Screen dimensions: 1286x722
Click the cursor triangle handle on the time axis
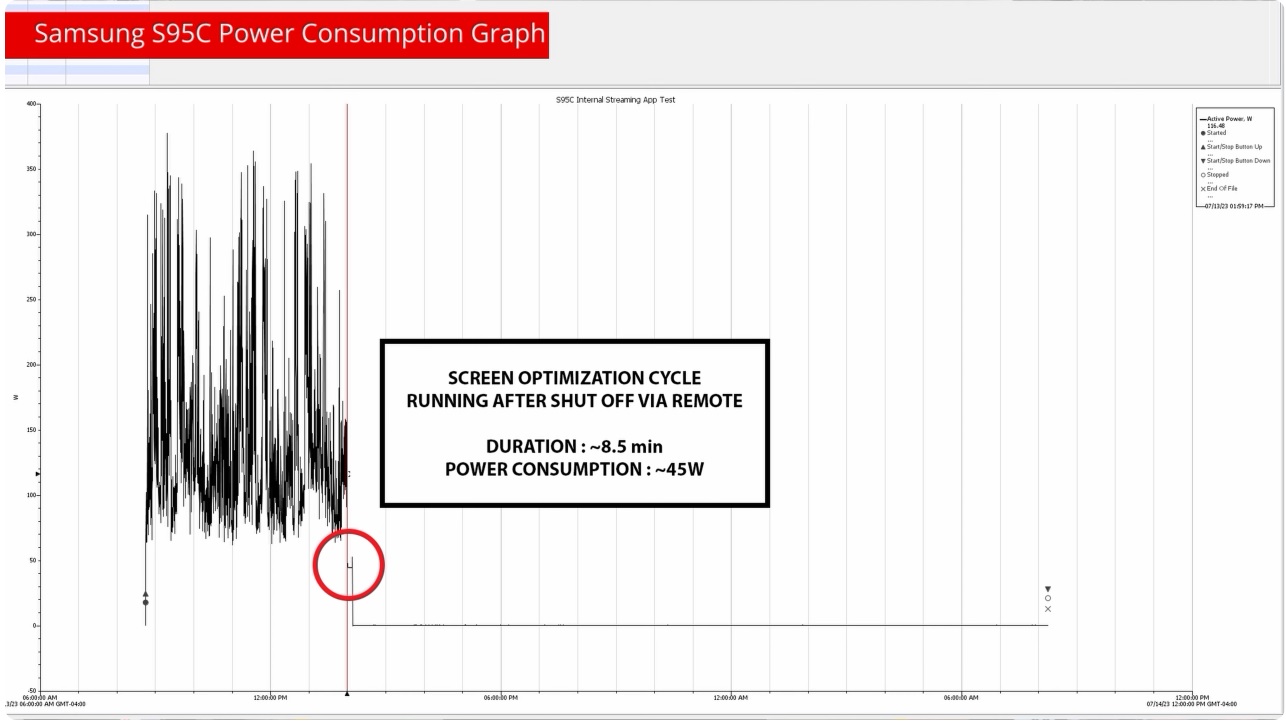click(347, 693)
